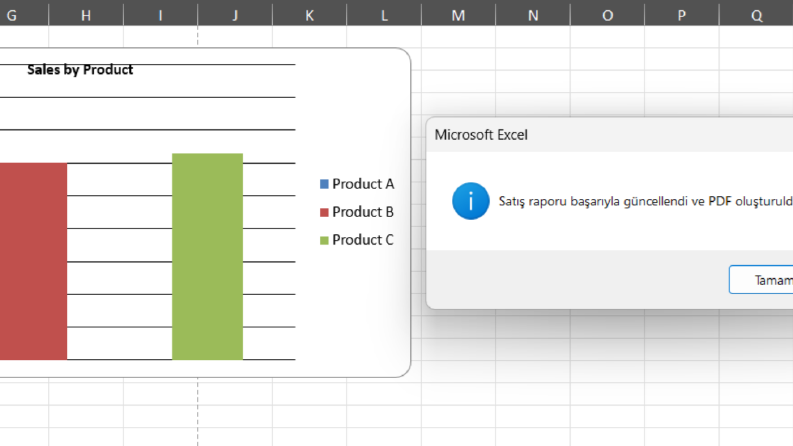The width and height of the screenshot is (793, 446).
Task: Select column G header
Action: click(x=24, y=13)
